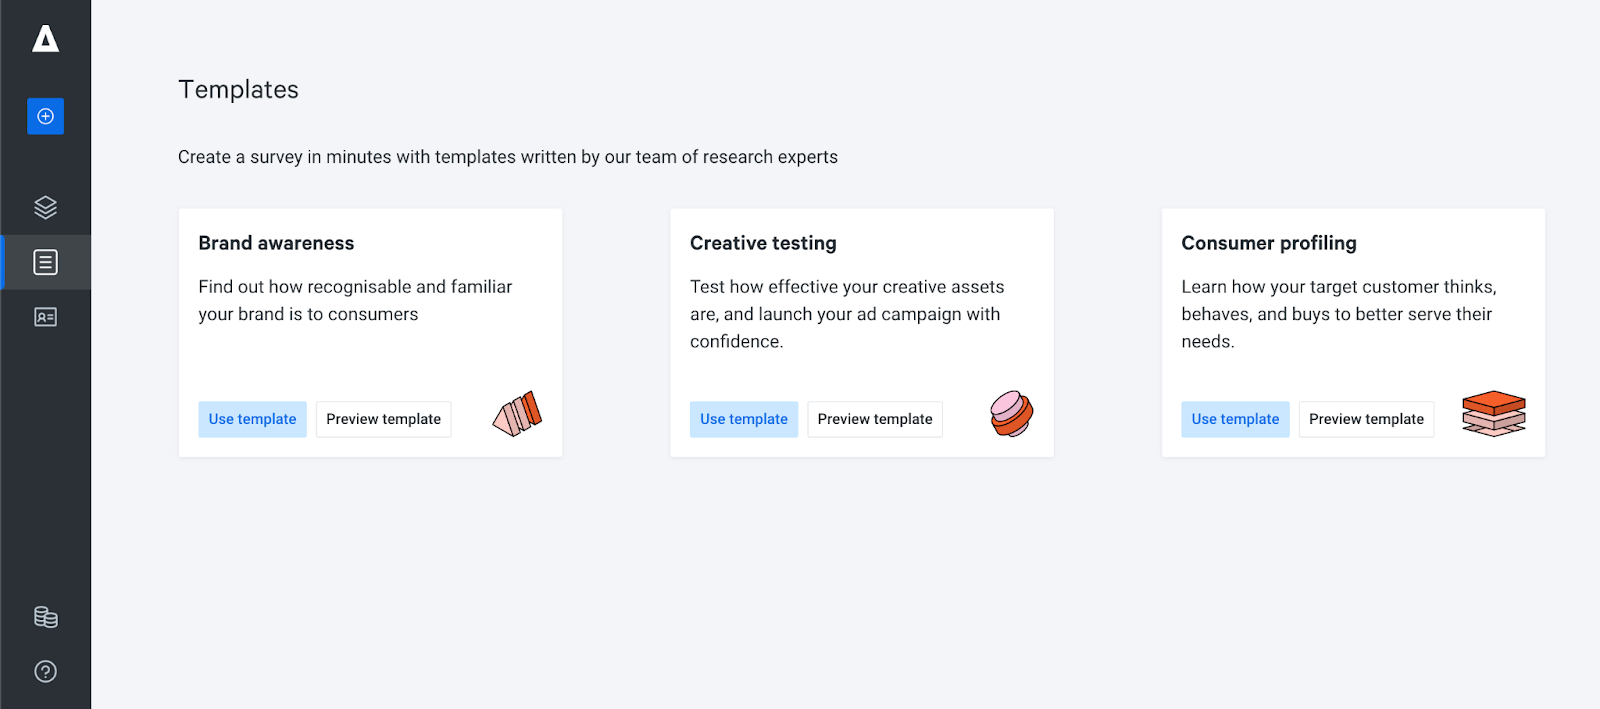Viewport: 1600px width, 709px height.
Task: Click the Creative testing card illustration
Action: 1011,413
